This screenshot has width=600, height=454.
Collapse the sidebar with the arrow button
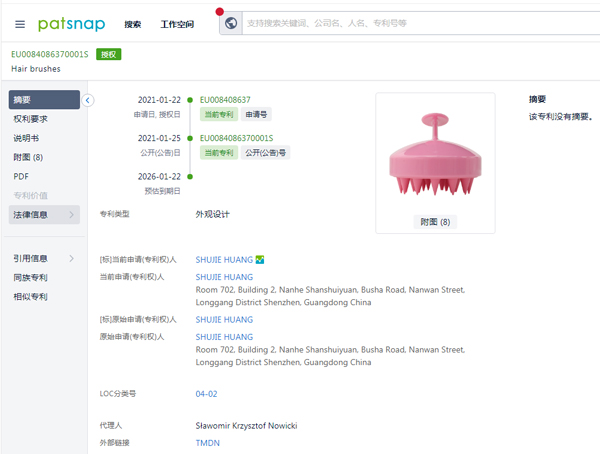click(x=88, y=100)
